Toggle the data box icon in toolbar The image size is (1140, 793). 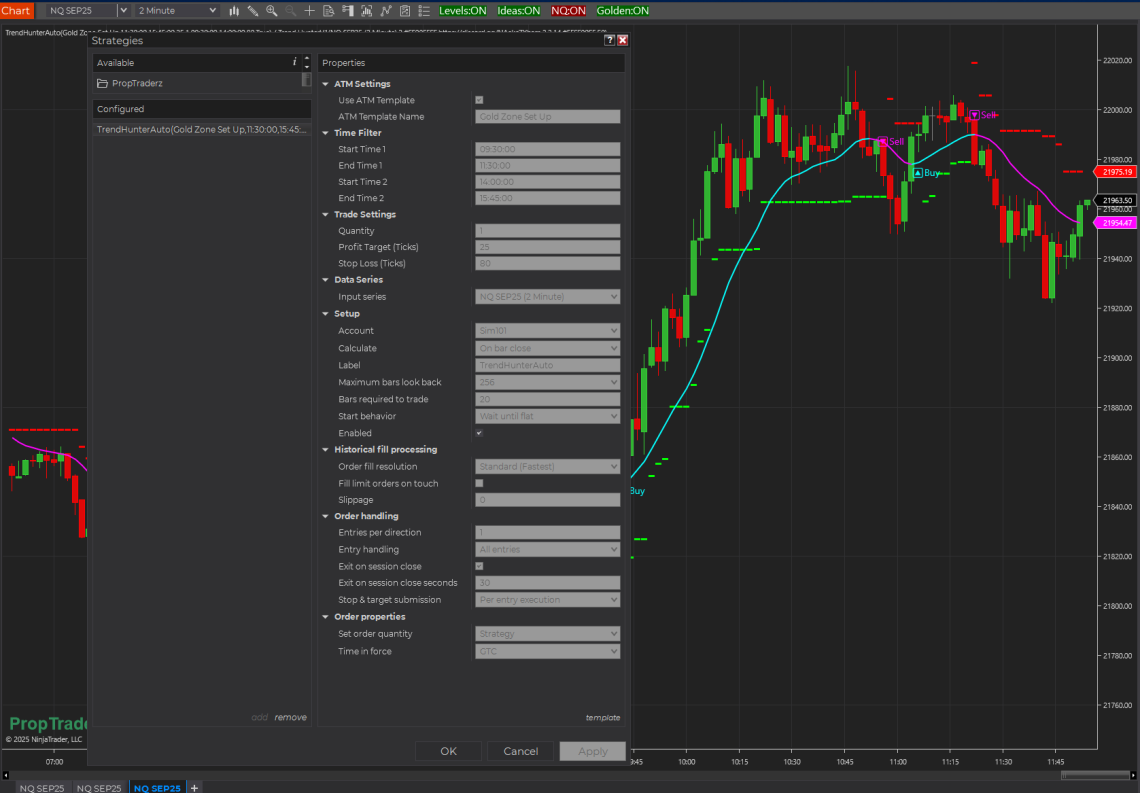click(x=329, y=11)
